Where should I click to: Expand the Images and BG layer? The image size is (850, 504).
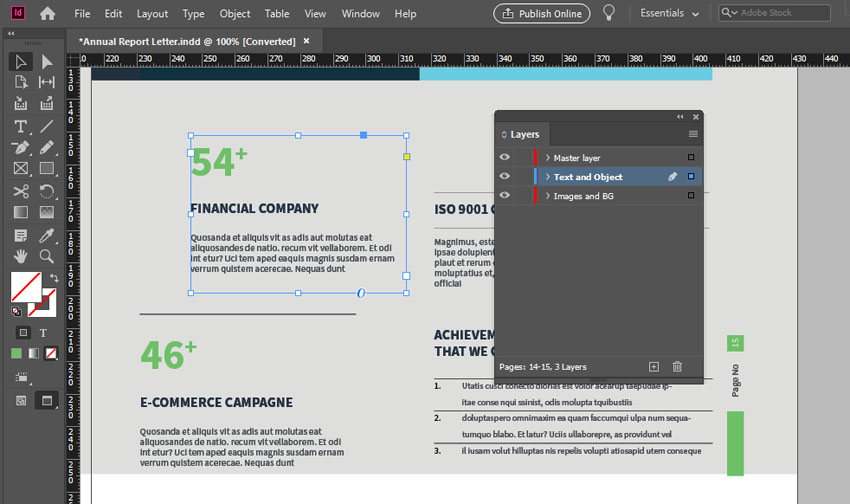[548, 196]
